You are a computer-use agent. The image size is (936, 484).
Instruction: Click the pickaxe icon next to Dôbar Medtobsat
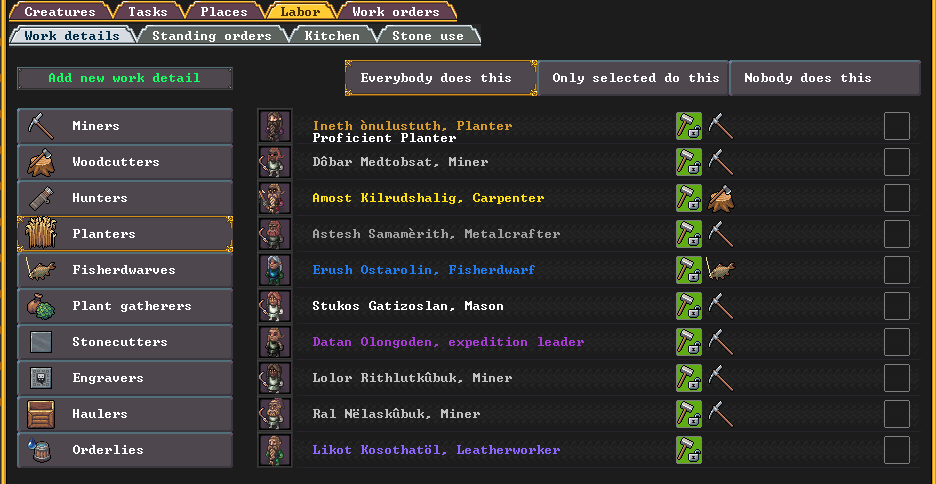[x=721, y=162]
